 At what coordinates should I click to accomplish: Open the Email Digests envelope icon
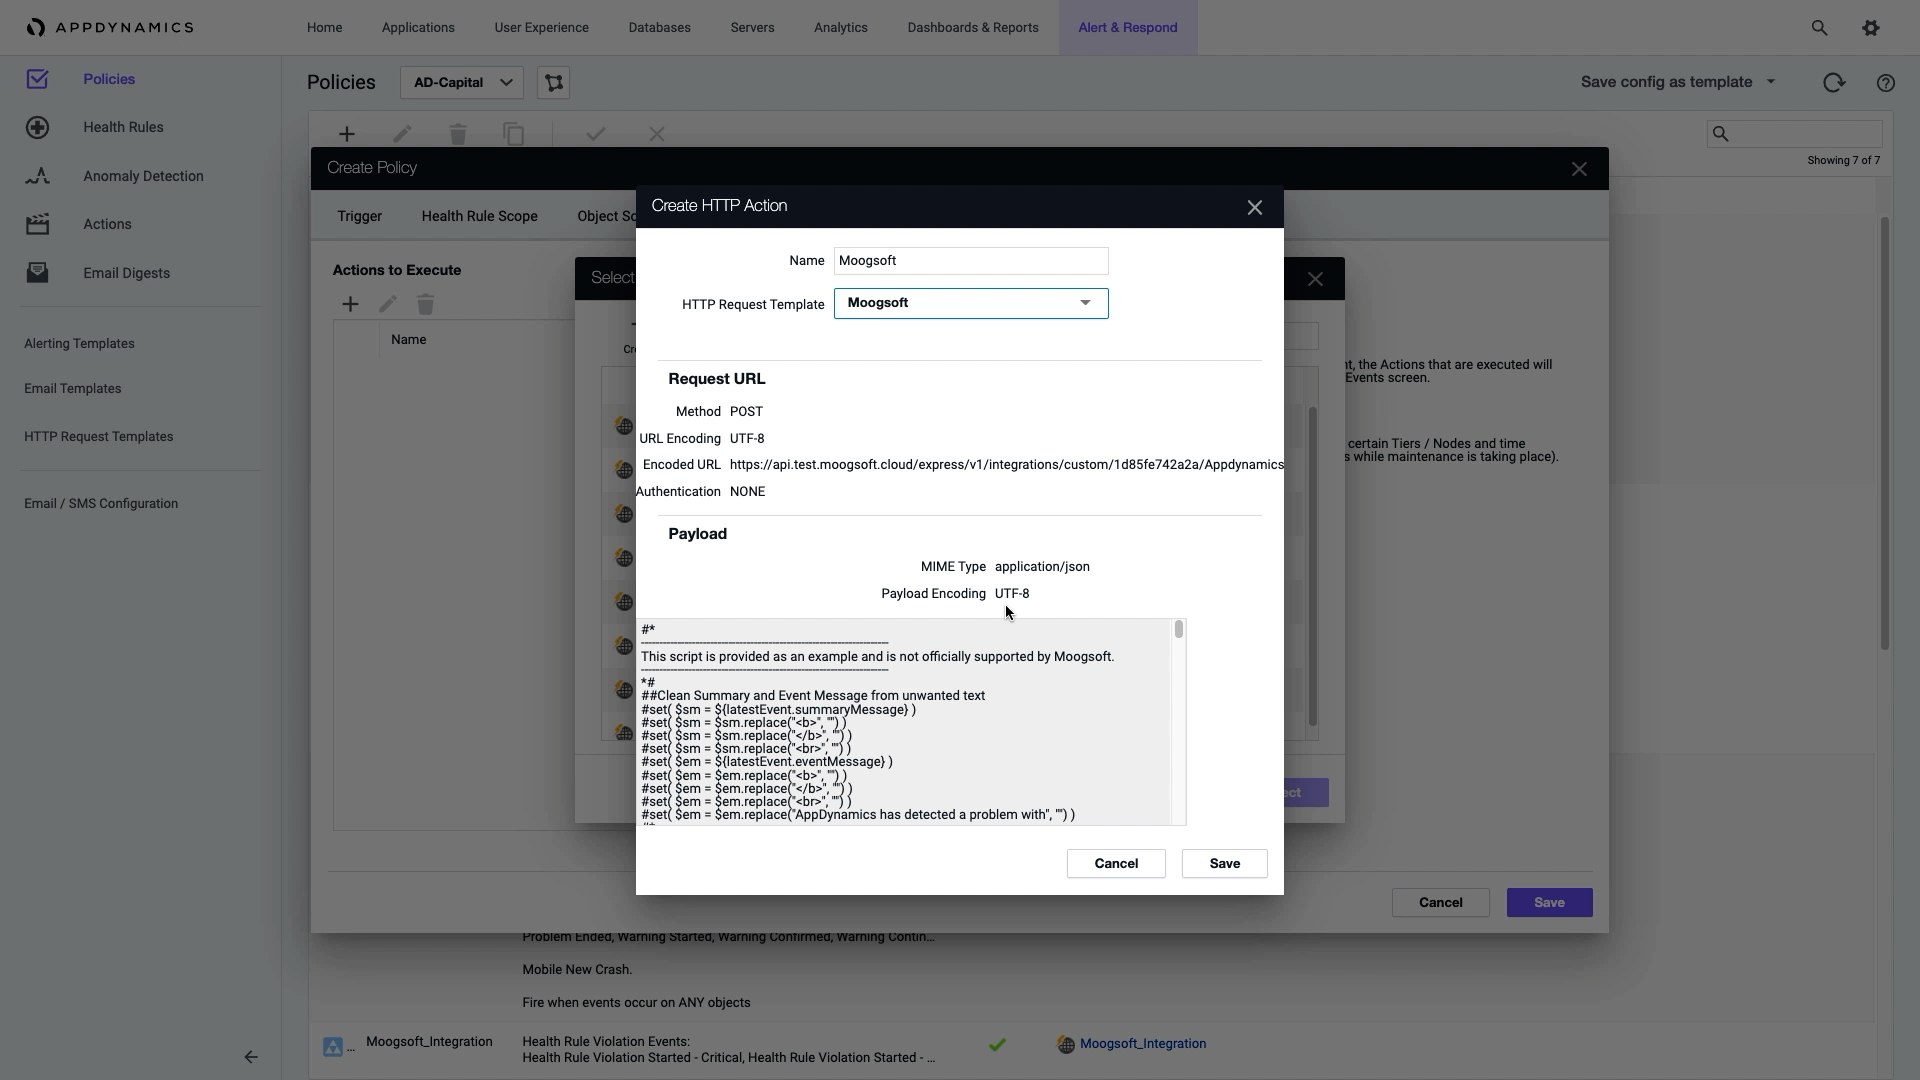click(x=37, y=272)
